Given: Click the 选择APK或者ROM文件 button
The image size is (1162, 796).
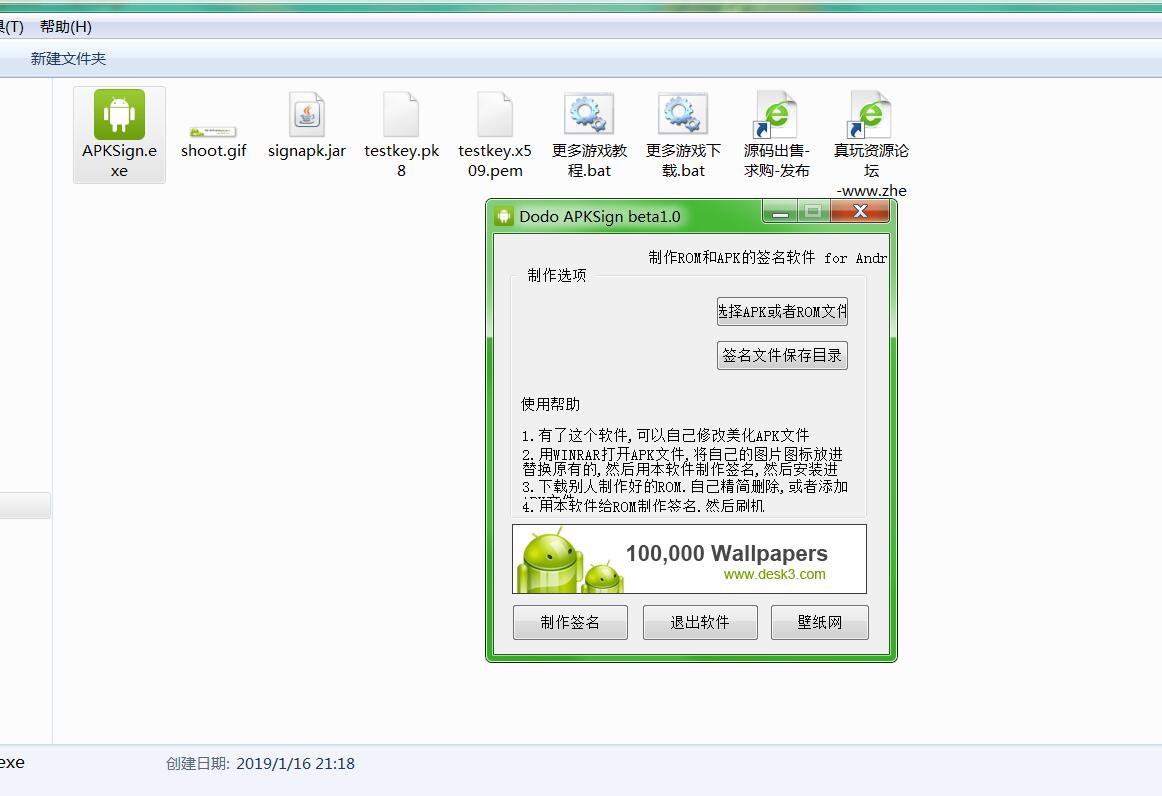Looking at the screenshot, I should (782, 312).
